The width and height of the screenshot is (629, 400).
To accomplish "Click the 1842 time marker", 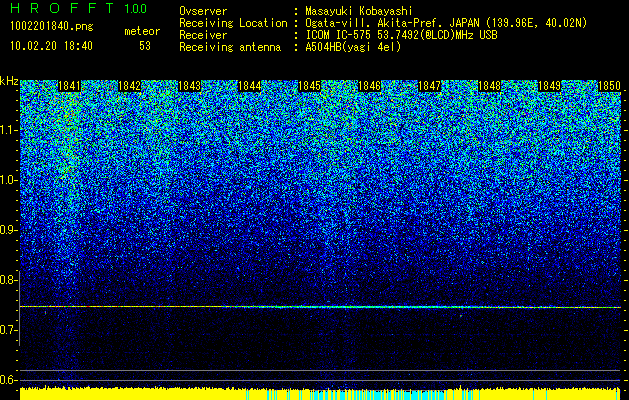I will 130,86.
